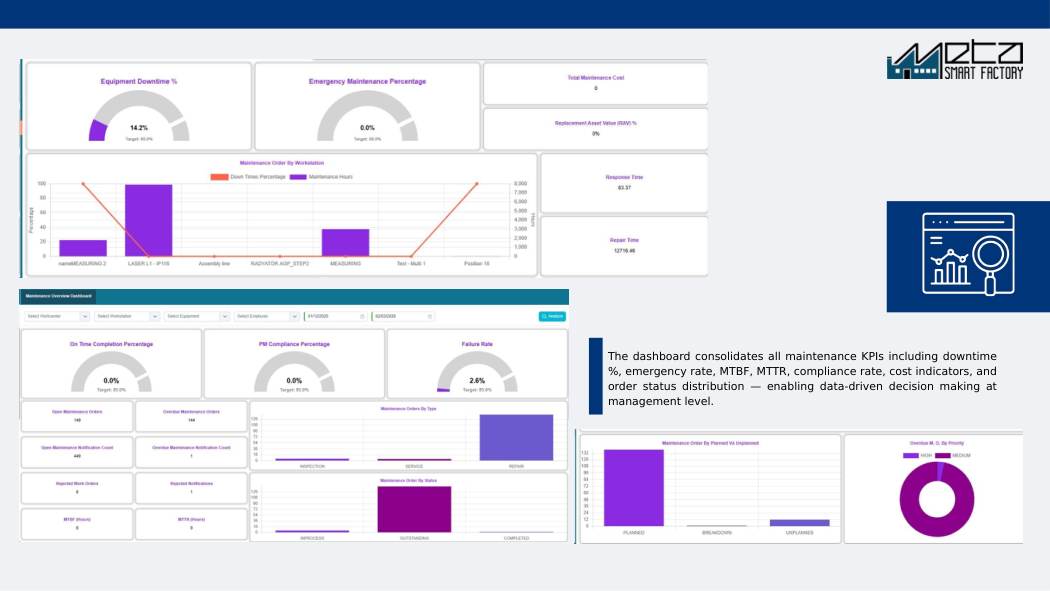Click the PLANNED bar in Planned Vs Unplanned chart
This screenshot has height=591, width=1050.
coord(633,488)
